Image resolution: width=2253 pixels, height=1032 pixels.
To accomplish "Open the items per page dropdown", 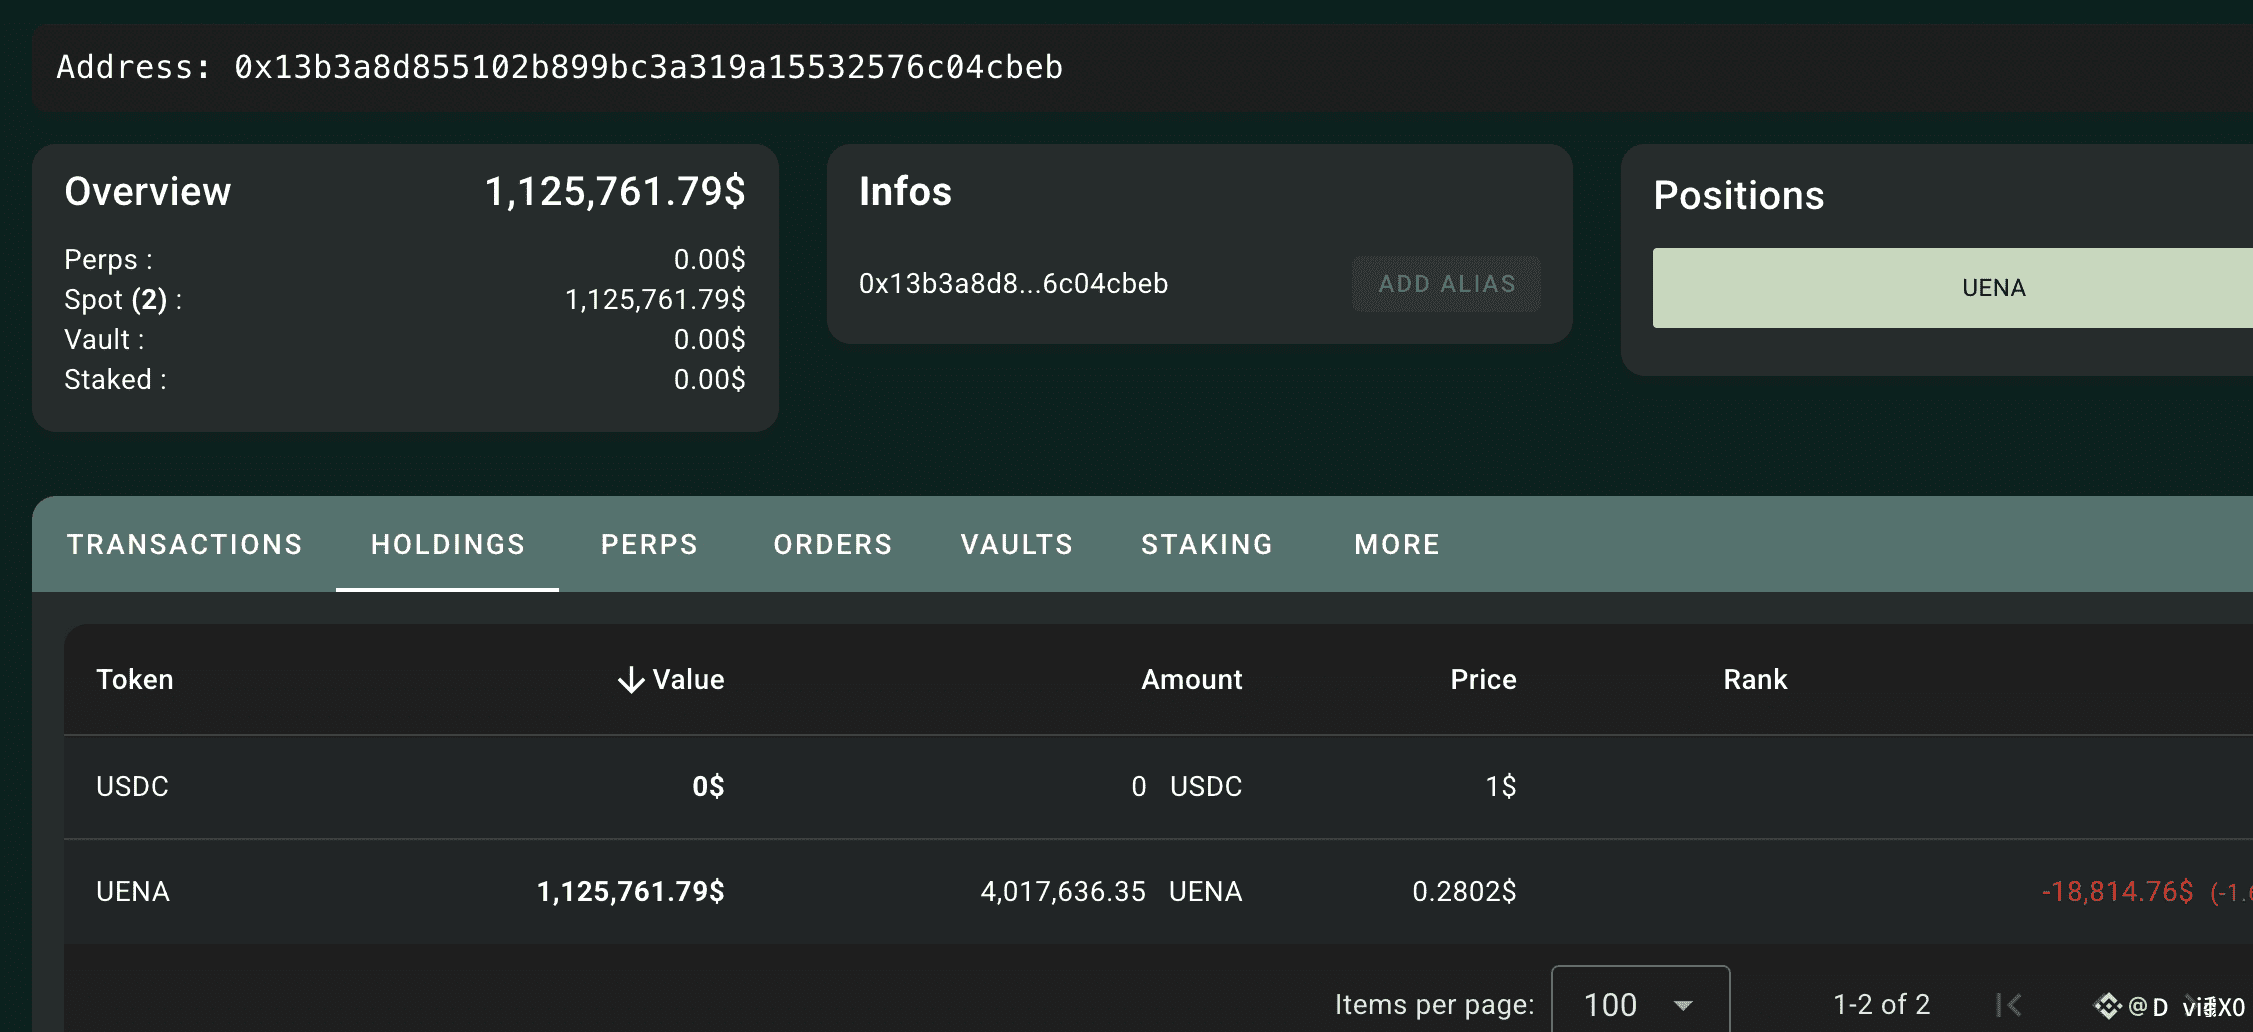I will (1640, 1003).
